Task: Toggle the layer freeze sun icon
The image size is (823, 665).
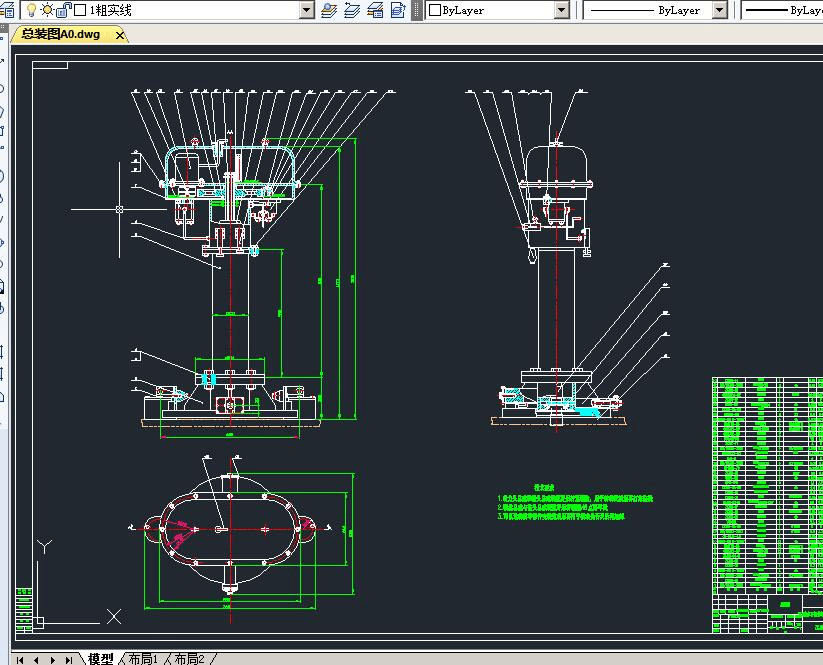Action: pos(47,10)
